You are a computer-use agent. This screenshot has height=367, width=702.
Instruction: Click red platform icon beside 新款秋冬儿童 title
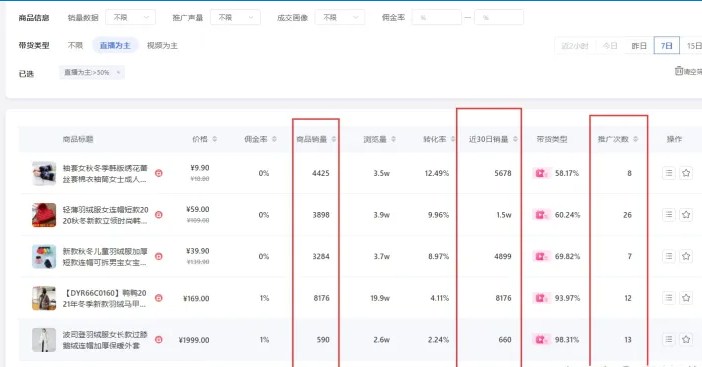[158, 256]
